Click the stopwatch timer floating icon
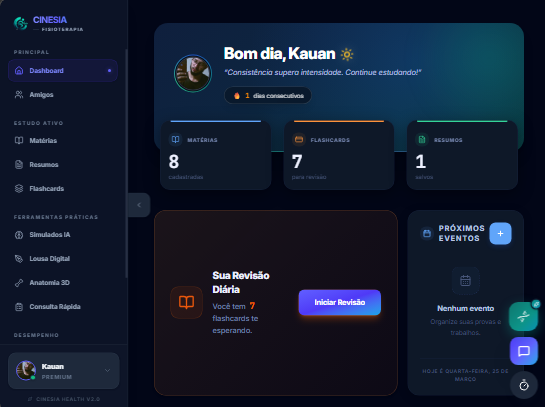Image resolution: width=545 pixels, height=407 pixels. [x=524, y=385]
